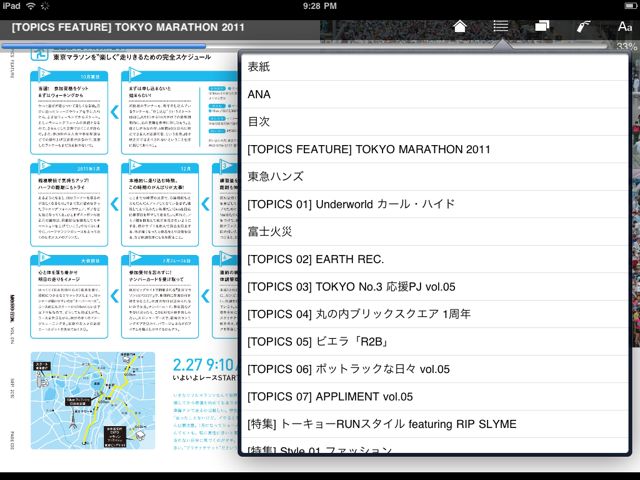The height and width of the screenshot is (480, 640).
Task: Tap the 10月某日 schedule card
Action: click(69, 112)
